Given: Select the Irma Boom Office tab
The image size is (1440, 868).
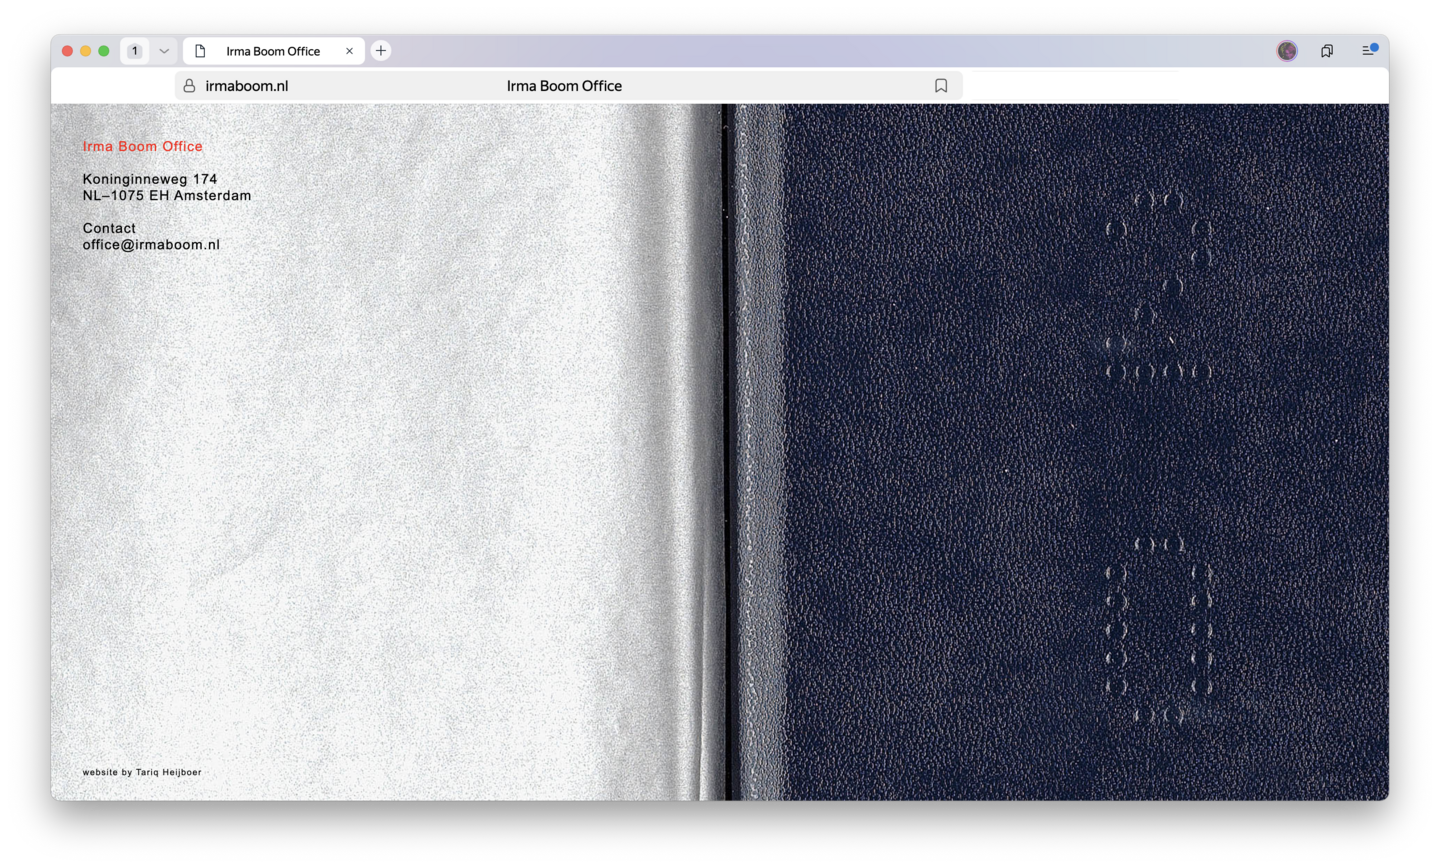Looking at the screenshot, I should point(273,51).
